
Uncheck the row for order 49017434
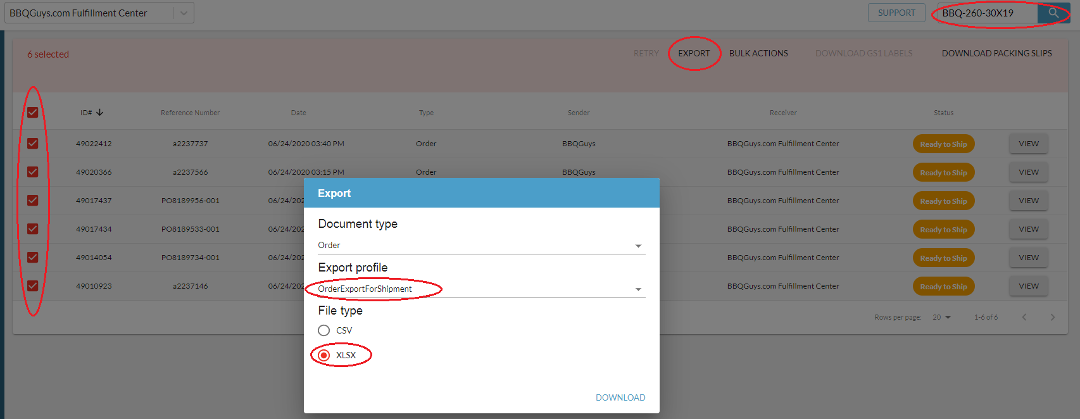(32, 229)
